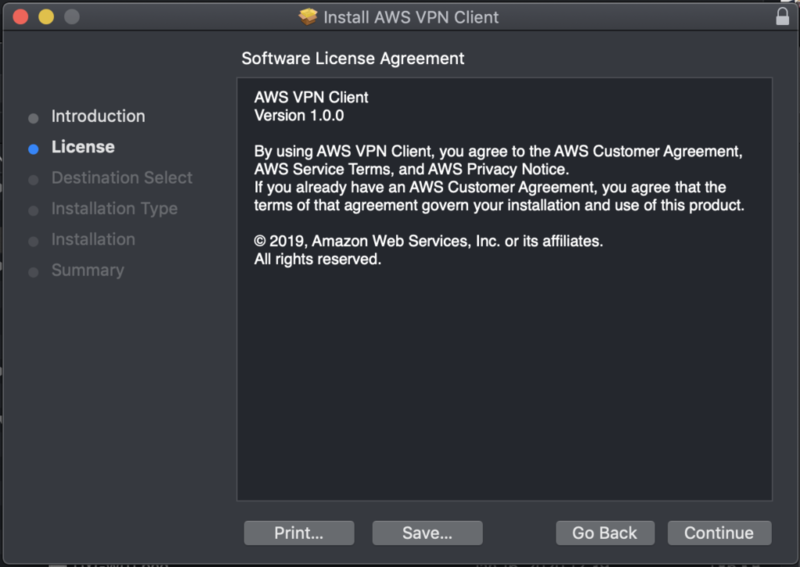Image resolution: width=800 pixels, height=567 pixels.
Task: Select the License step in sidebar
Action: coord(83,147)
